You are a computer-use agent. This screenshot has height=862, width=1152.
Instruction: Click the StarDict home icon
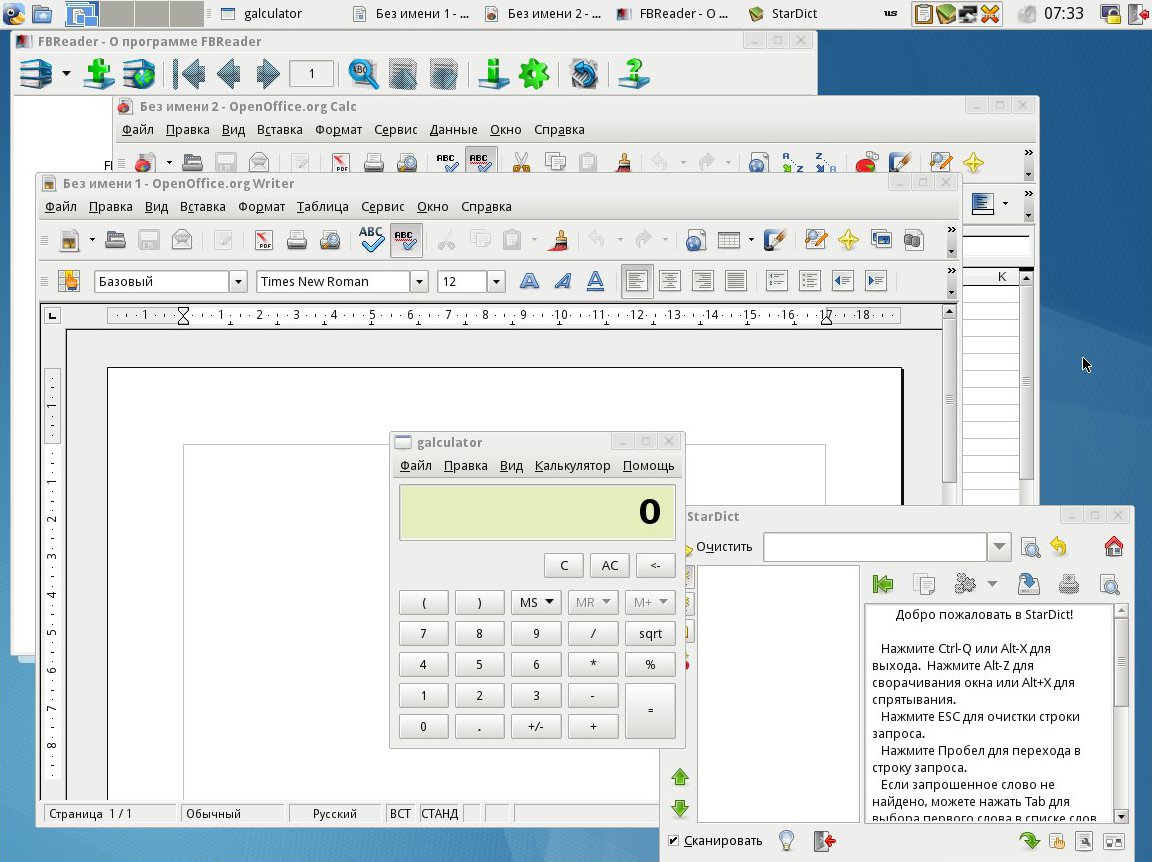tap(1113, 547)
